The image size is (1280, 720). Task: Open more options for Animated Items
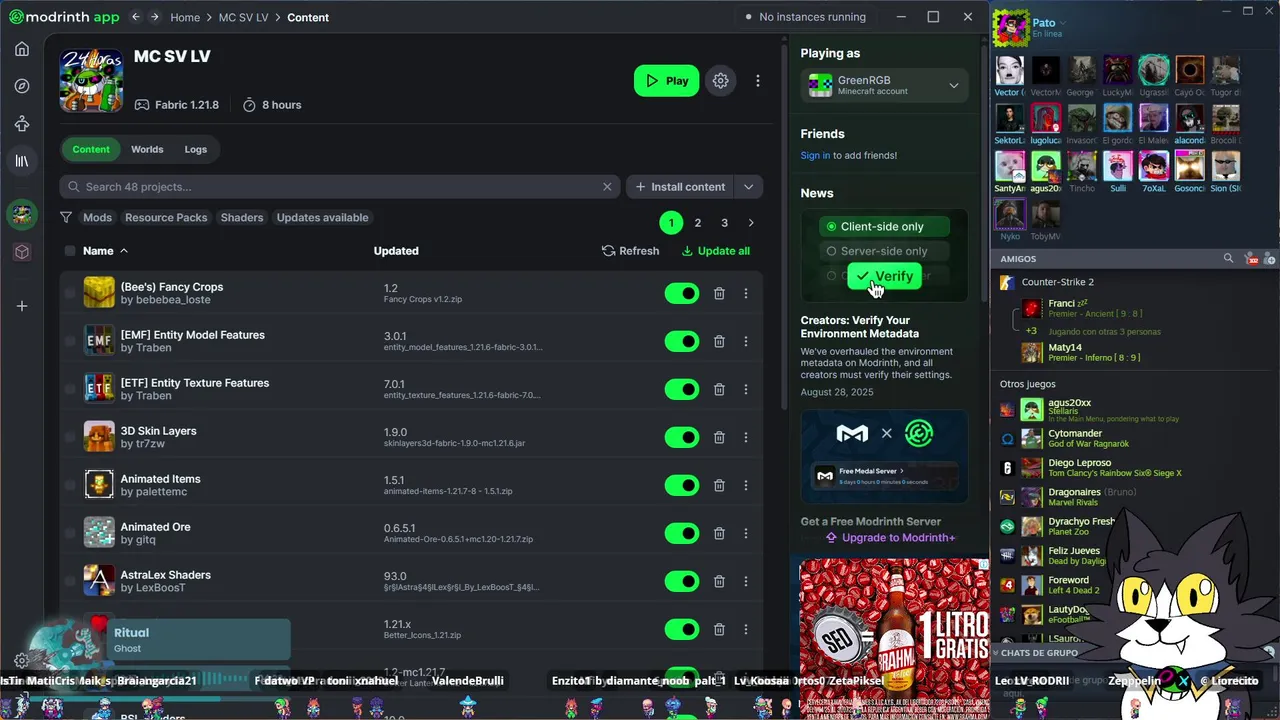[x=746, y=485]
